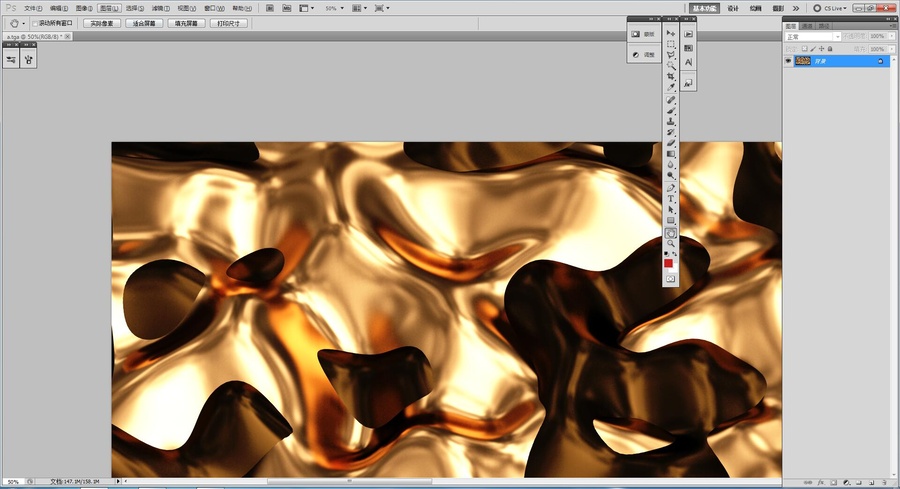Viewport: 900px width, 489px height.
Task: Select the Eraser tool
Action: (670, 143)
